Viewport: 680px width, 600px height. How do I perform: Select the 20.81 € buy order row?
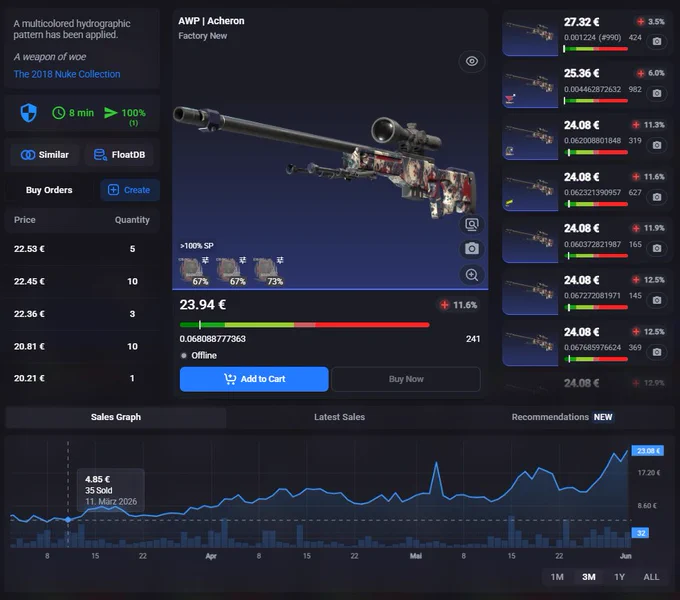coord(82,346)
